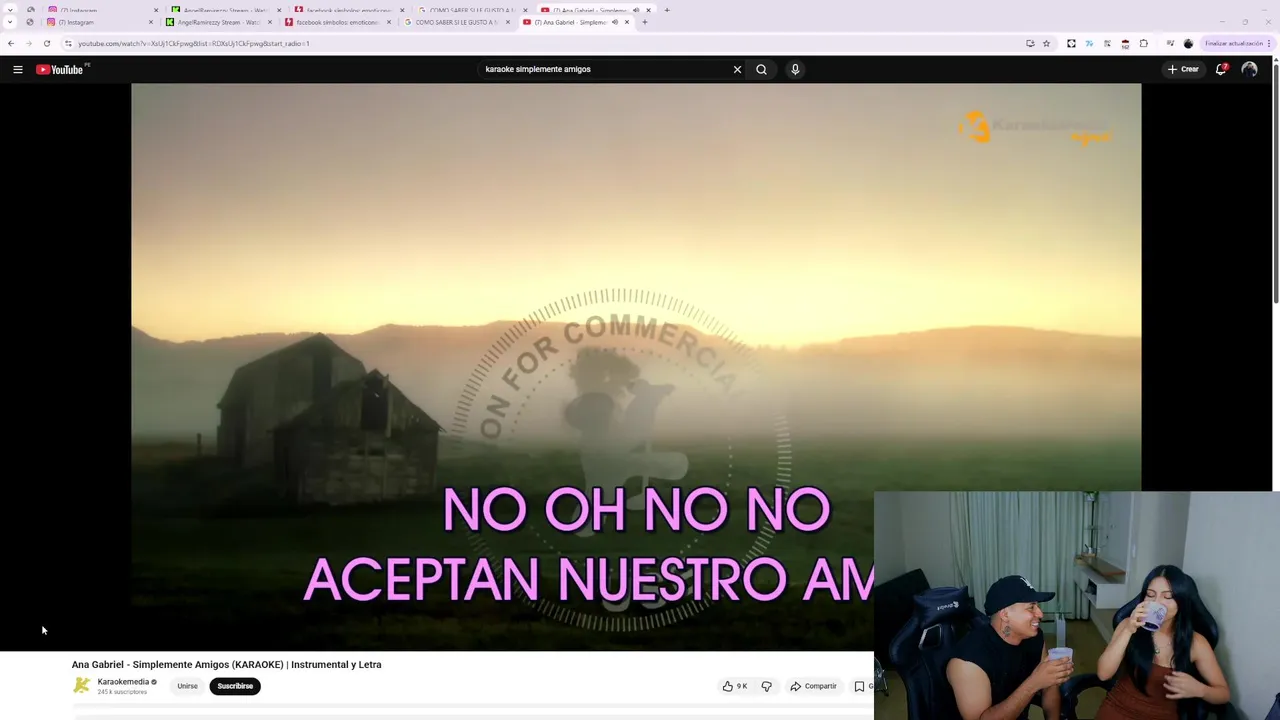Close the facebook simbolos tab
The image size is (1280, 720).
[388, 22]
